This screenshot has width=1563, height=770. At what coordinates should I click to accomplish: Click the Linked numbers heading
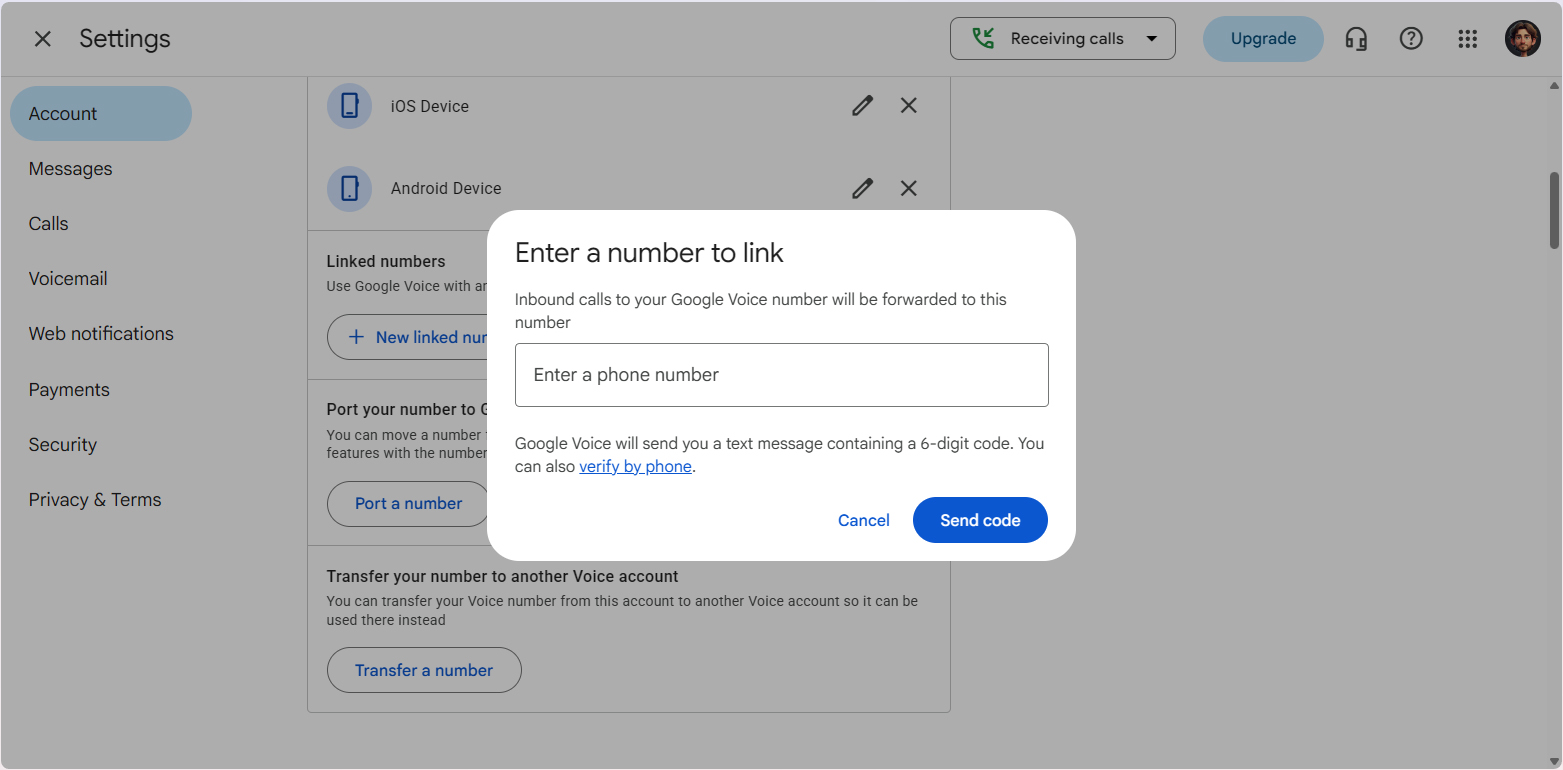(x=386, y=261)
